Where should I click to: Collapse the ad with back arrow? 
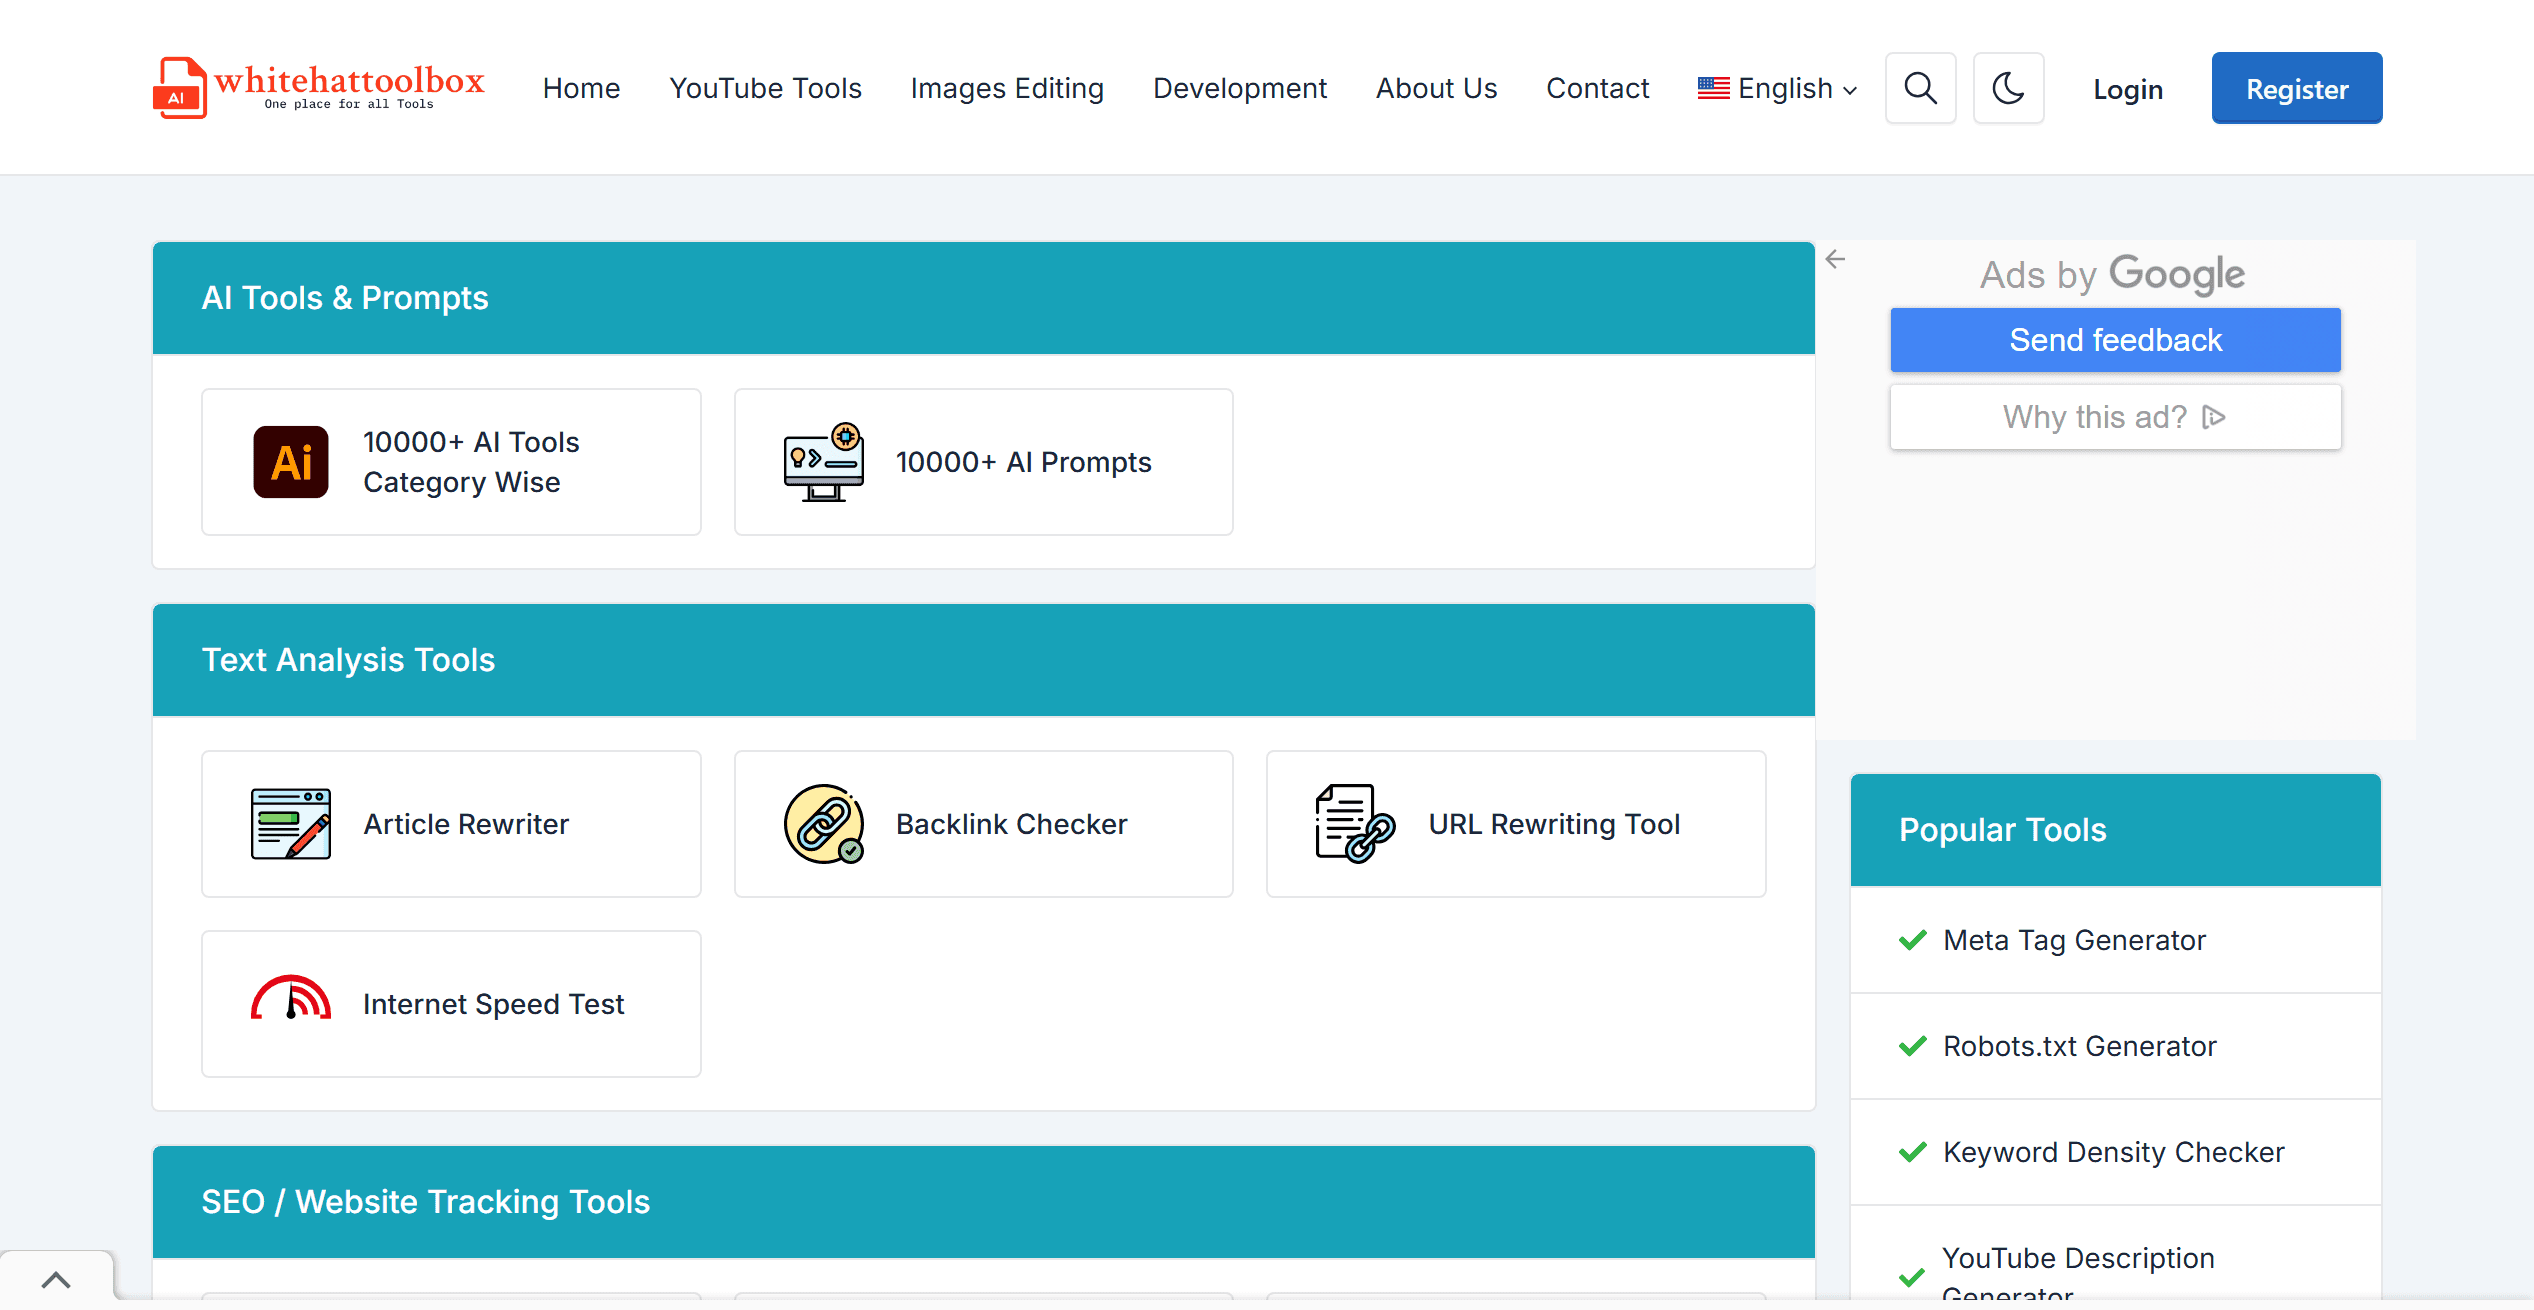(x=1835, y=260)
